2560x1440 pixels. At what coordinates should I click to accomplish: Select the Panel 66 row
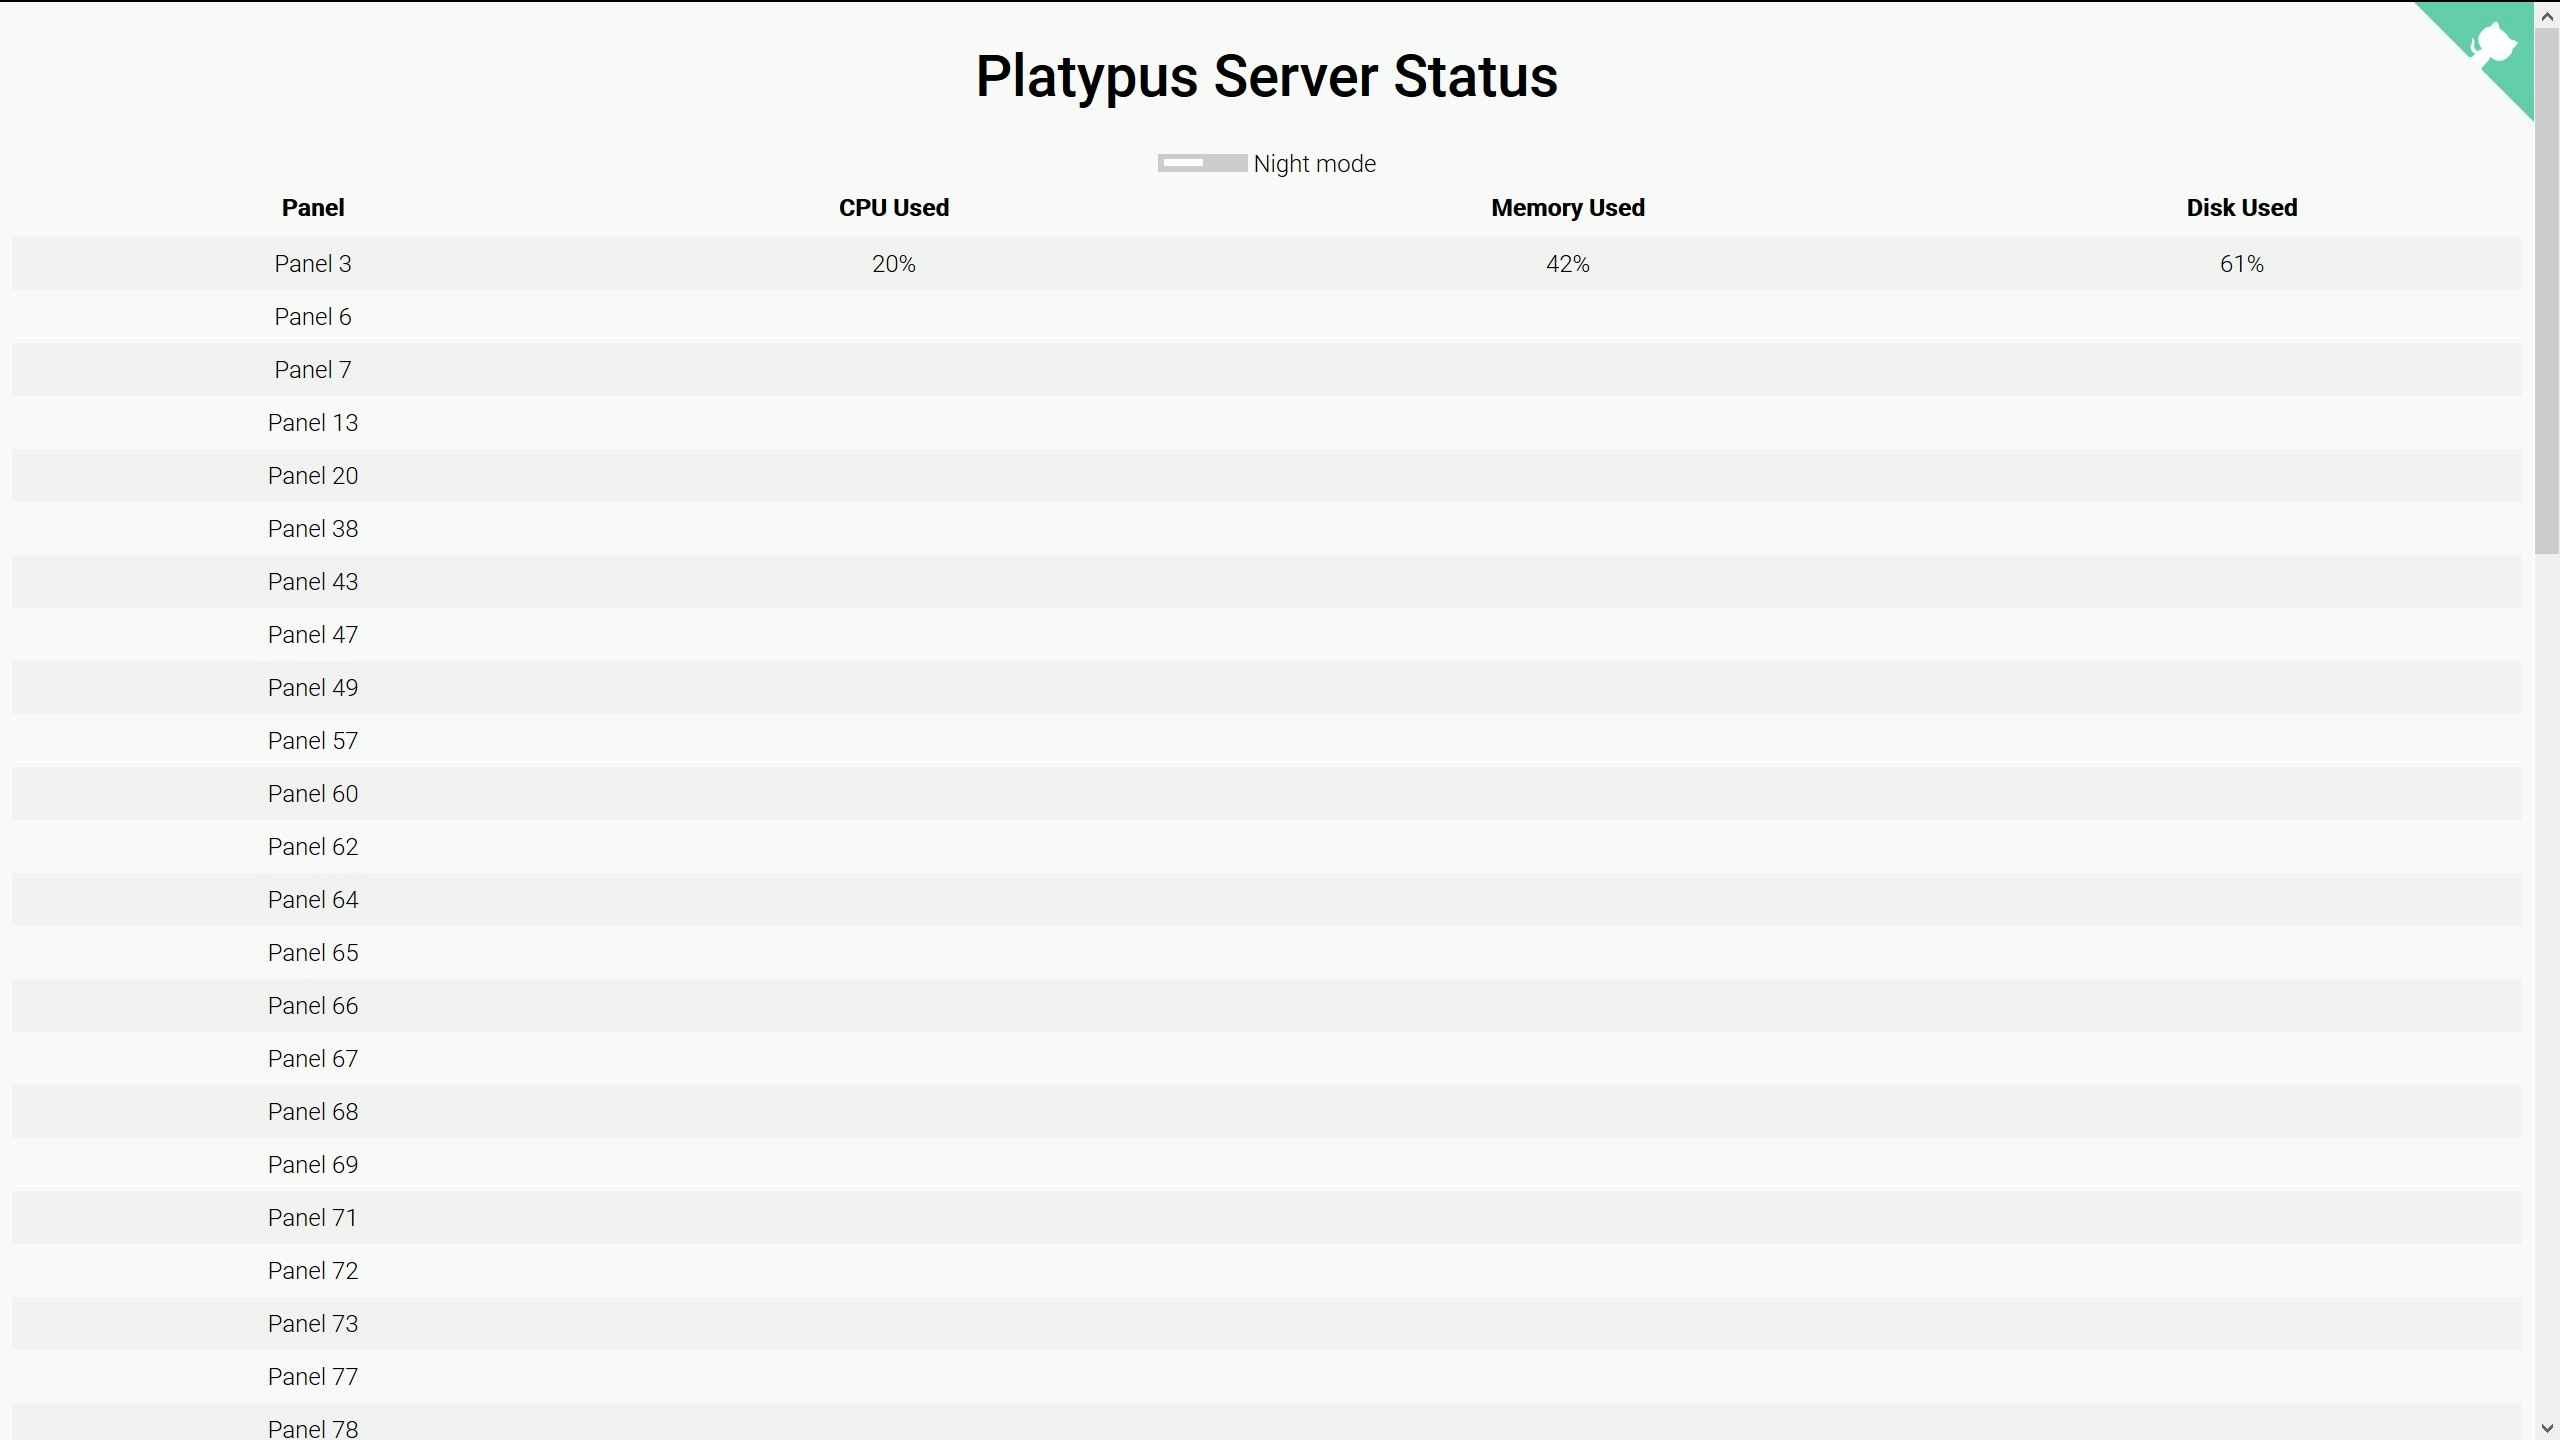coord(313,1006)
